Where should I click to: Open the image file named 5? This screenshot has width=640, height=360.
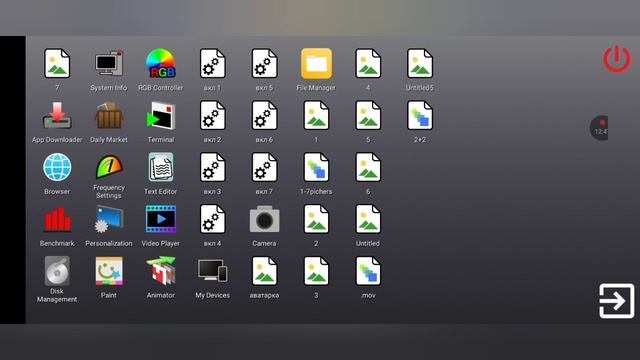(368, 116)
